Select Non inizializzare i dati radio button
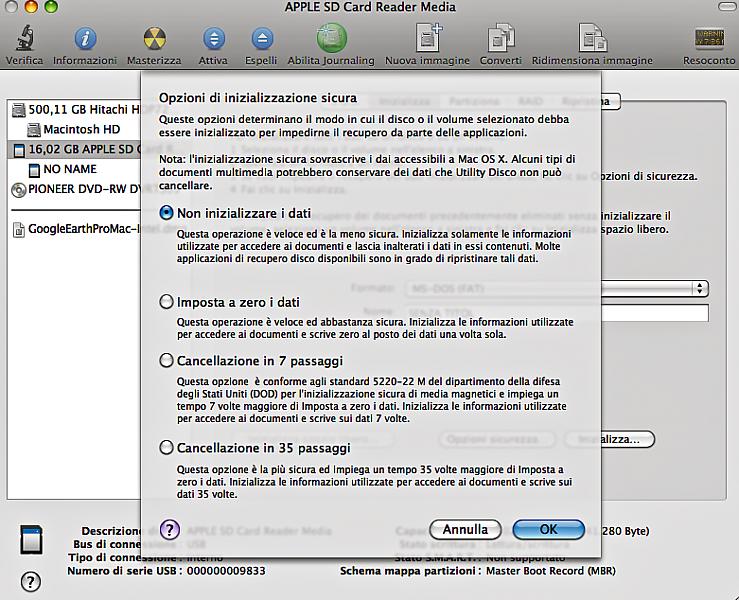Screen dimensions: 739x600 click(166, 213)
